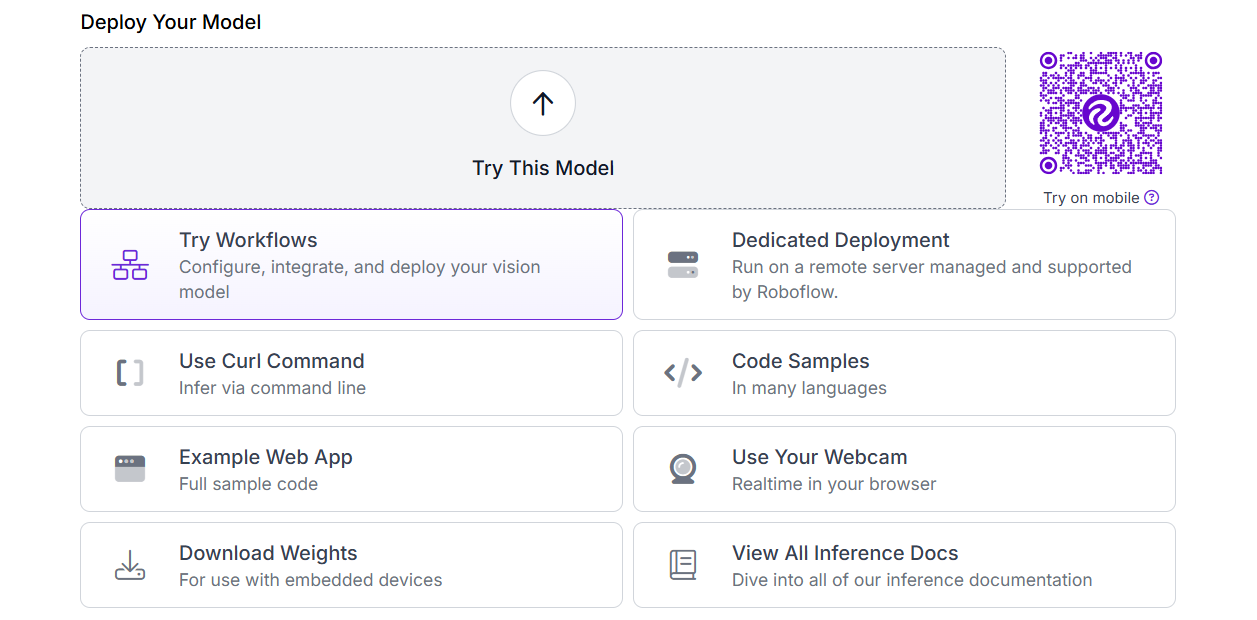Screen dimensions: 1257x620
Task: Click the question mark help icon
Action: tap(1152, 198)
